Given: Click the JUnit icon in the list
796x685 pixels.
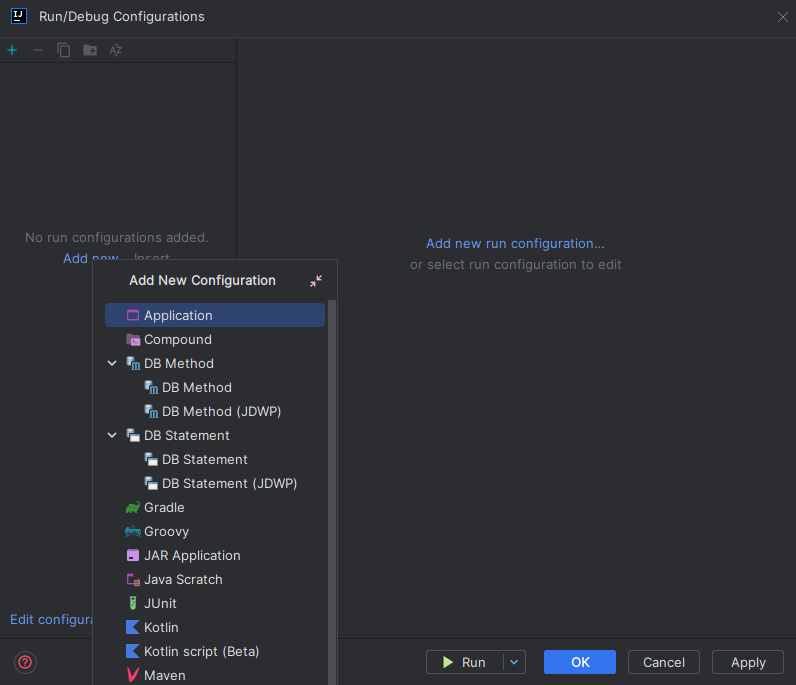Looking at the screenshot, I should (132, 603).
